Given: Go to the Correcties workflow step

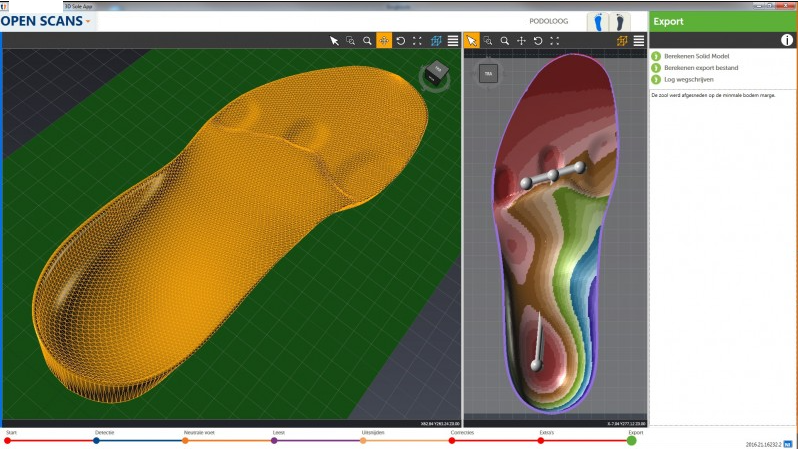Looking at the screenshot, I should tap(453, 440).
